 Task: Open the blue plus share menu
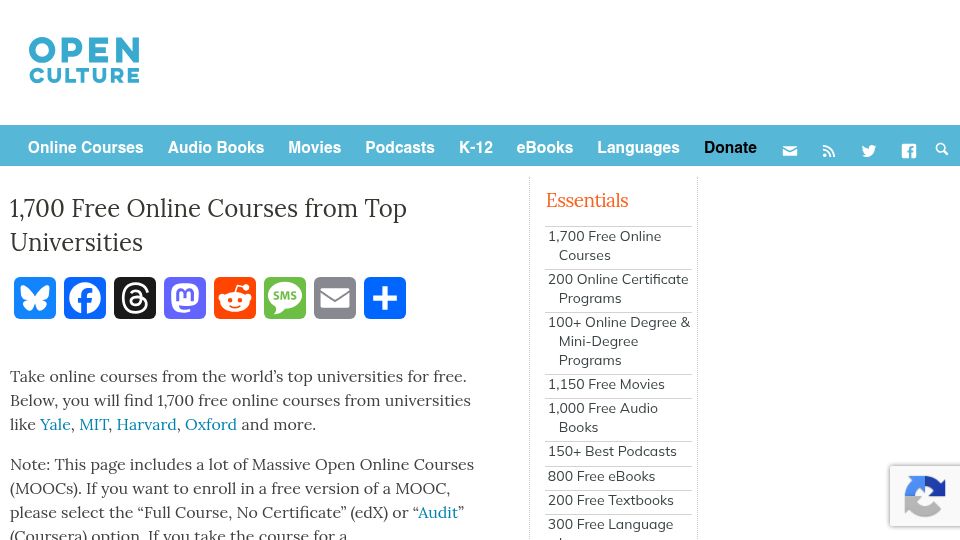click(385, 298)
